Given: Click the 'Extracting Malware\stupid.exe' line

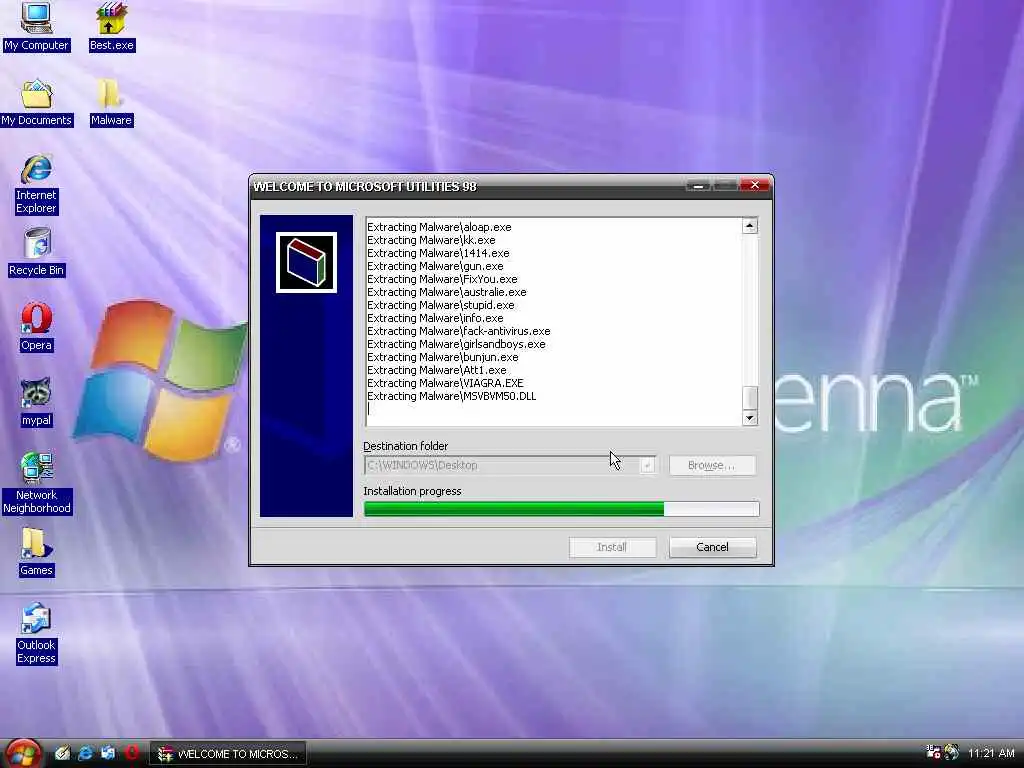Looking at the screenshot, I should [x=441, y=306].
